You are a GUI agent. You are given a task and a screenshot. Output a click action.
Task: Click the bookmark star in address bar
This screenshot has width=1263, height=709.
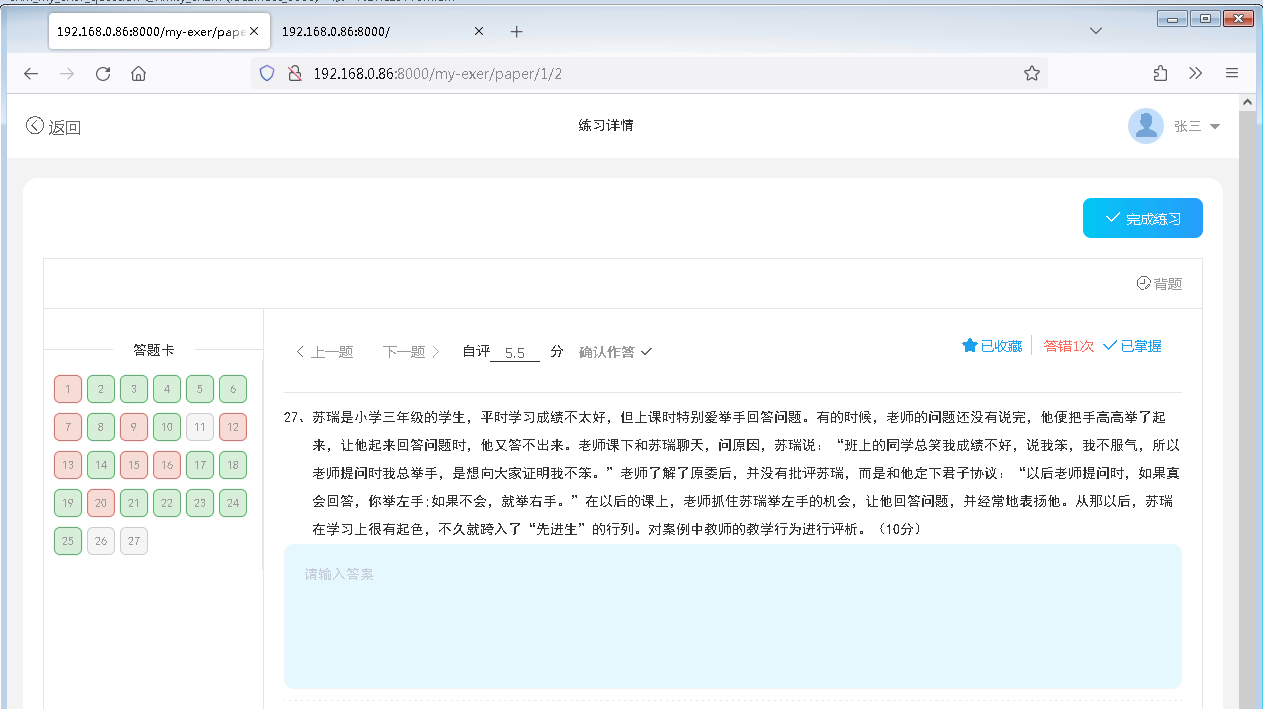click(x=1031, y=72)
